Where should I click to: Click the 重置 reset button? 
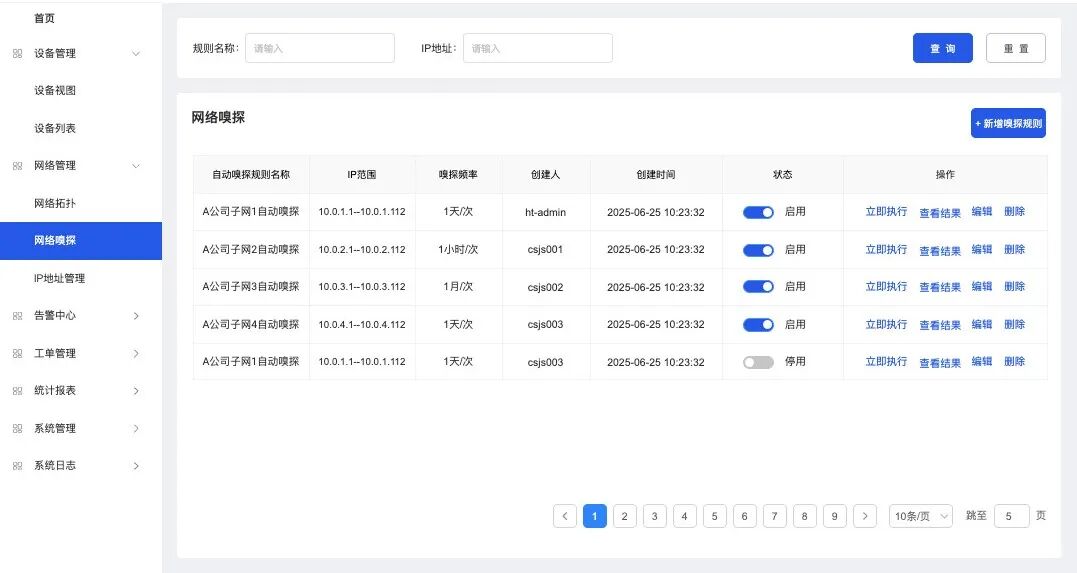coord(1016,48)
